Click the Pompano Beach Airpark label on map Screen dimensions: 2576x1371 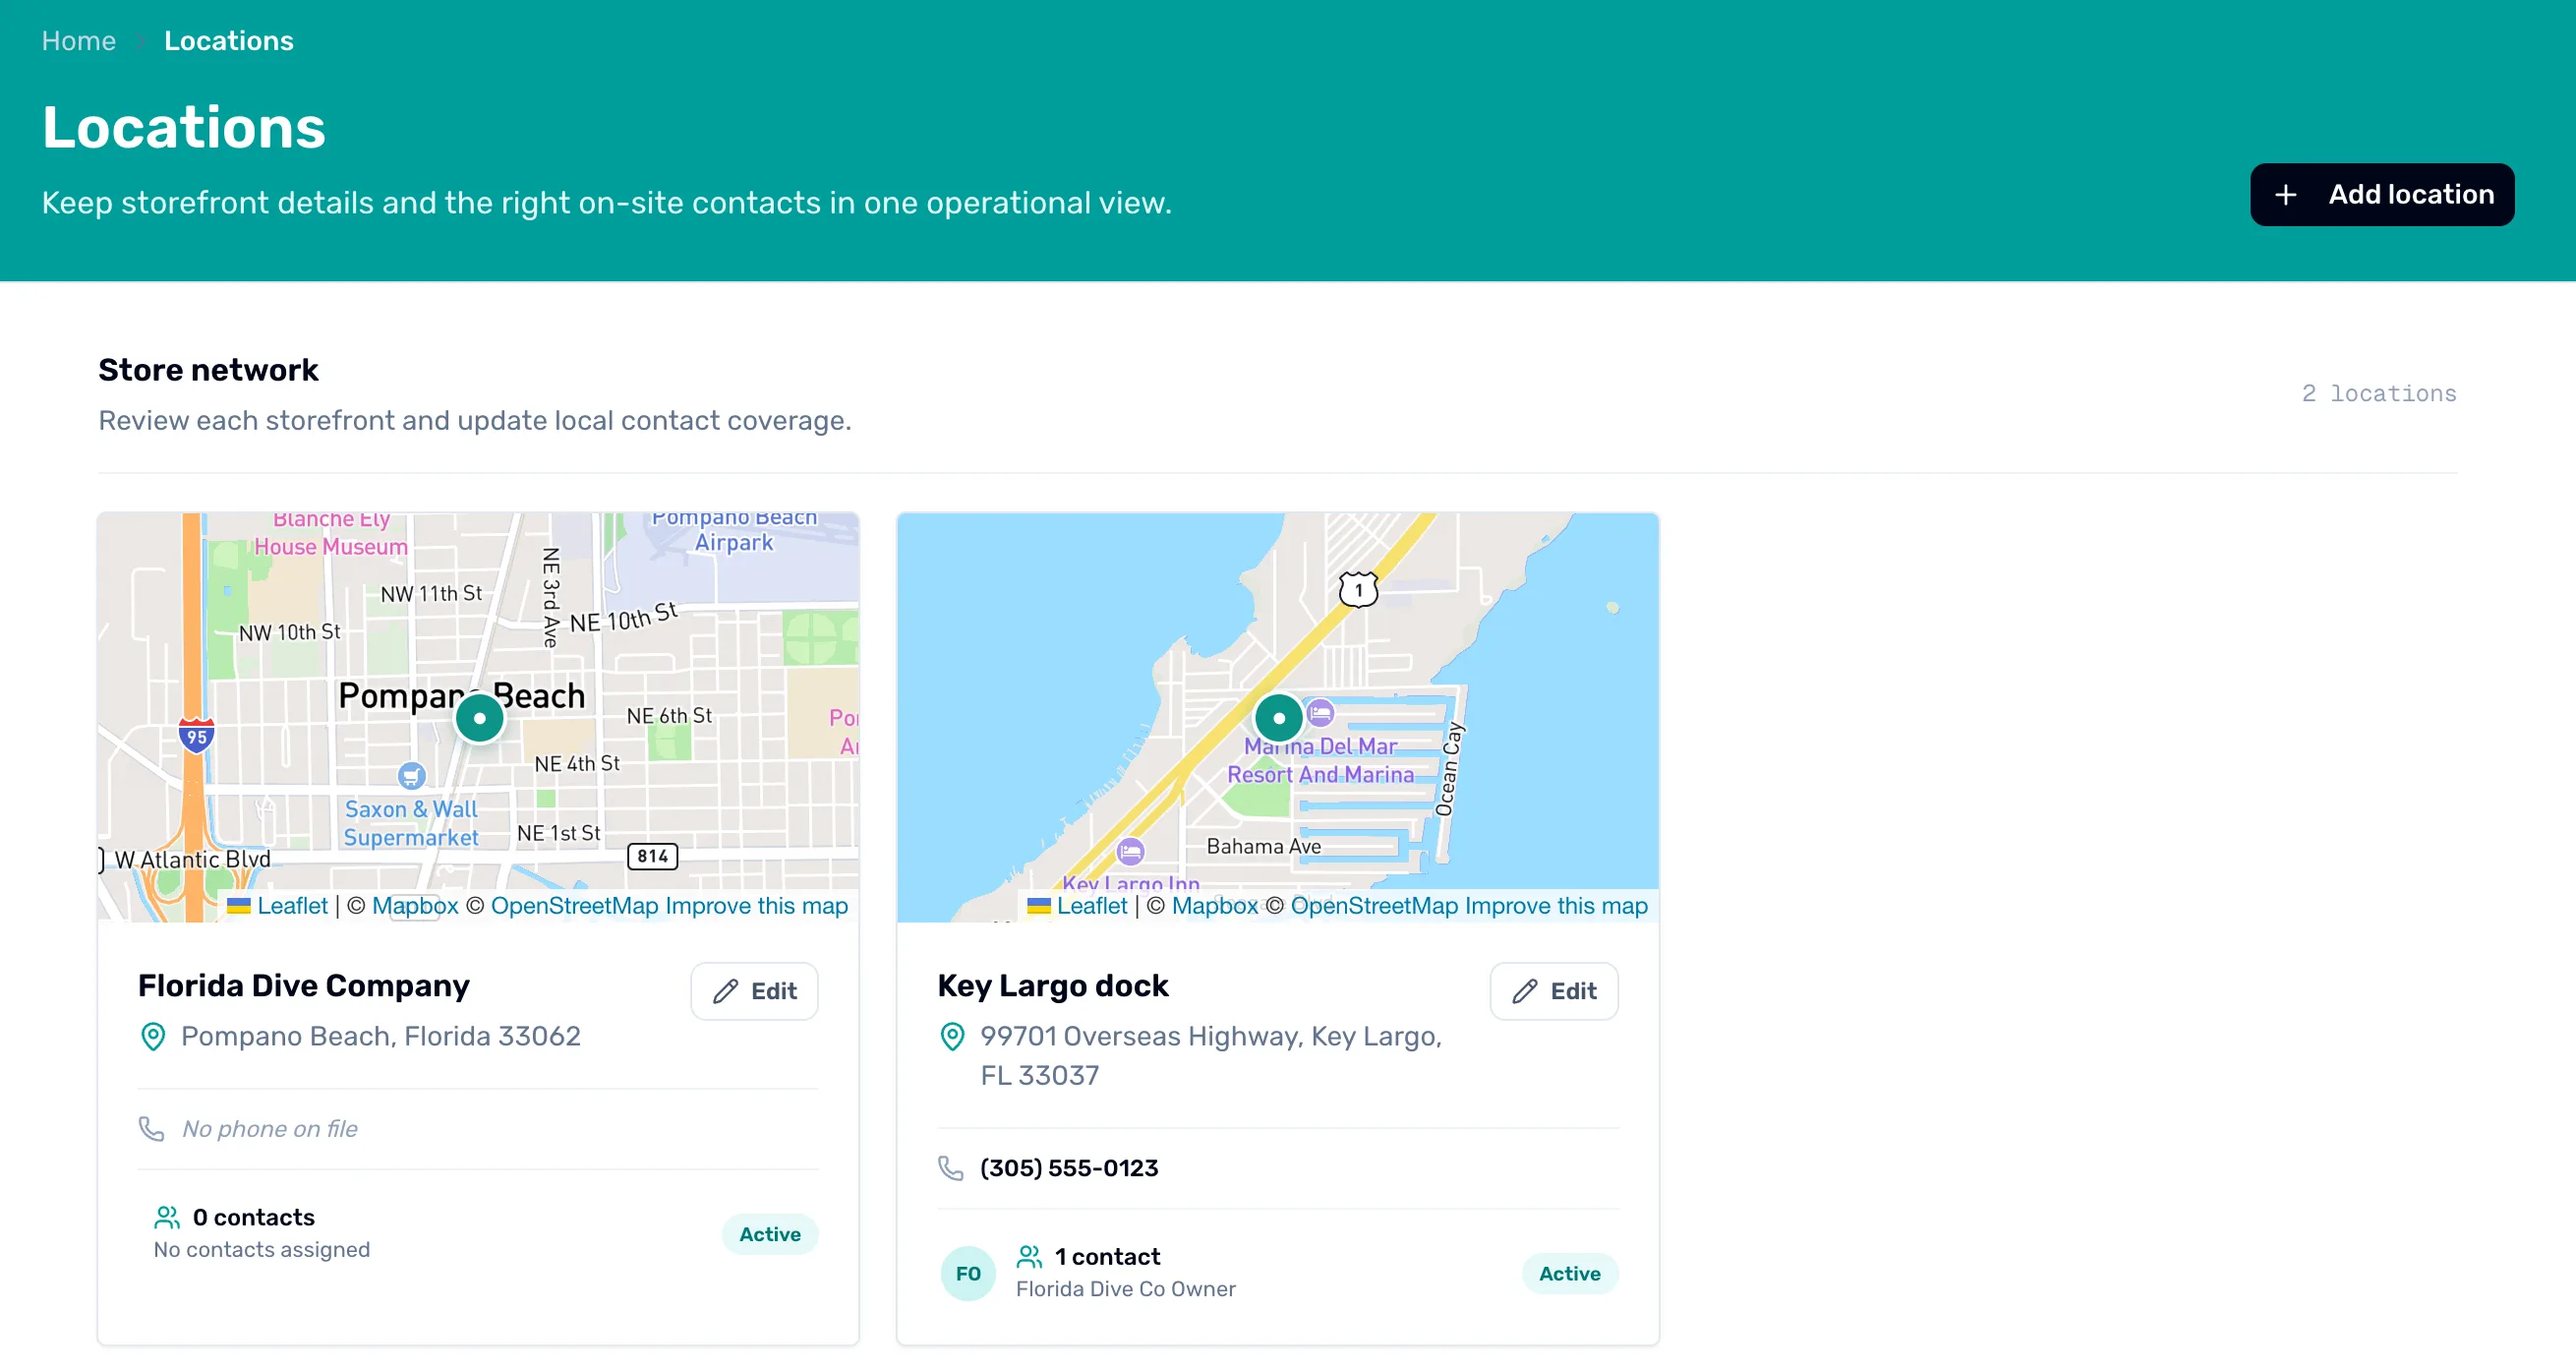734,530
